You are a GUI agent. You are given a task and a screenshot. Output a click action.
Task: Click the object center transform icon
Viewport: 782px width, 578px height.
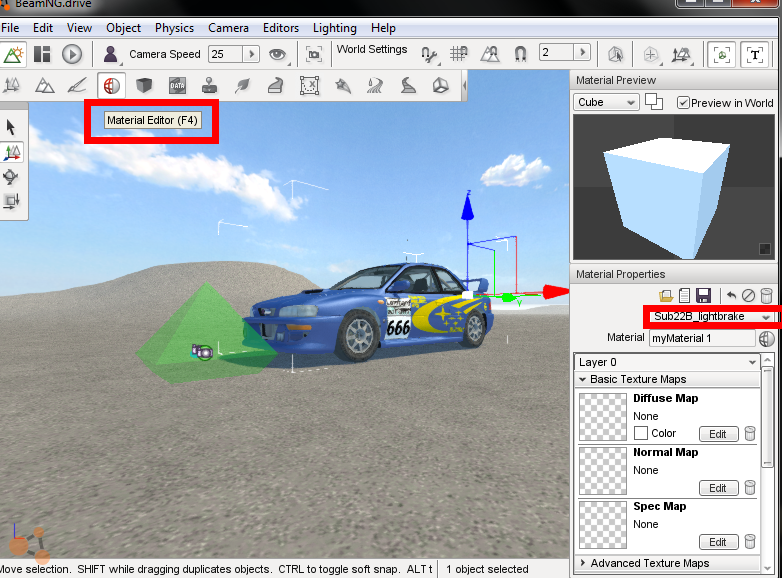[650, 54]
